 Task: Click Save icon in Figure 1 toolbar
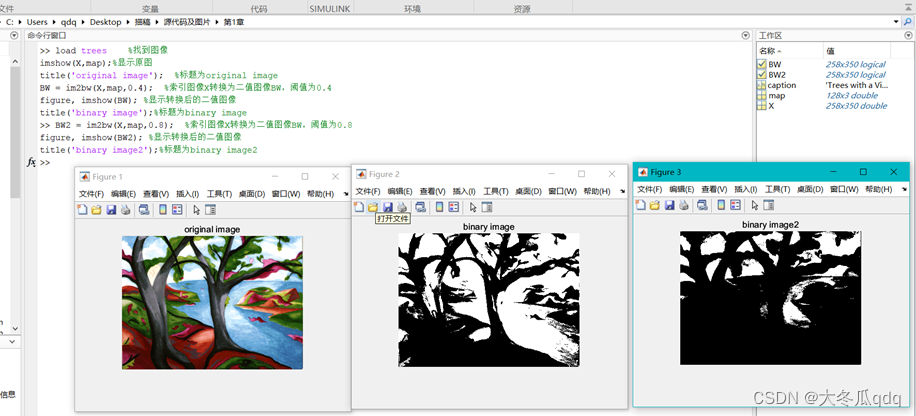click(111, 210)
